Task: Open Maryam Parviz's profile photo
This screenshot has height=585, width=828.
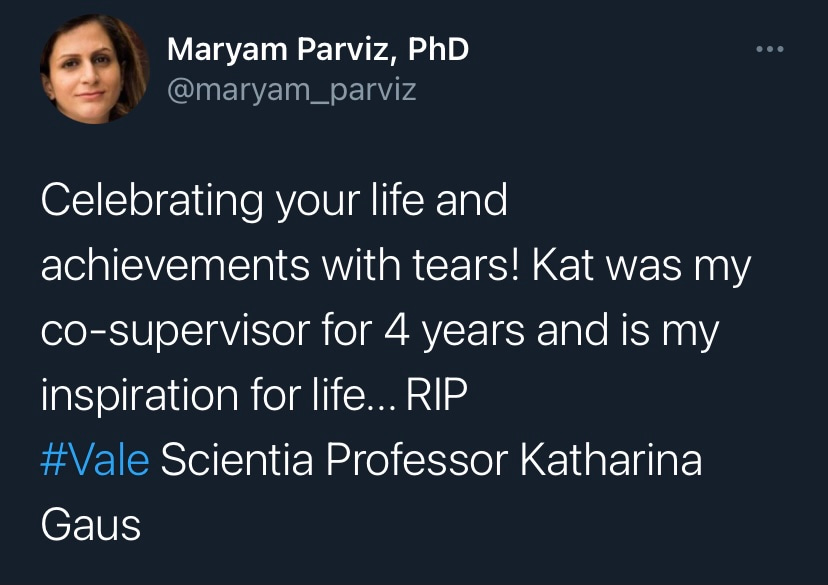Action: 94,69
